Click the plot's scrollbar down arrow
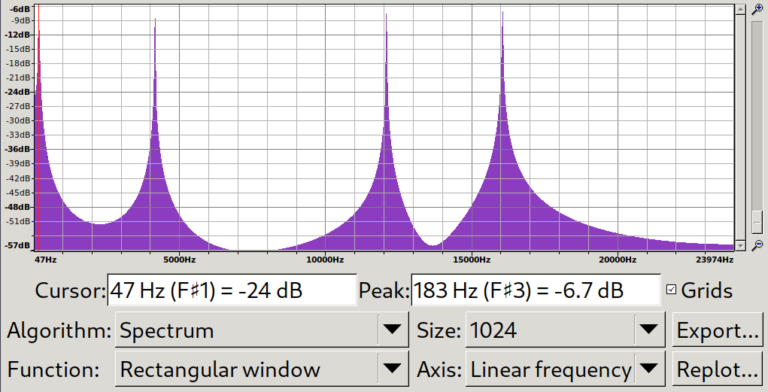The width and height of the screenshot is (768, 392). [740, 245]
